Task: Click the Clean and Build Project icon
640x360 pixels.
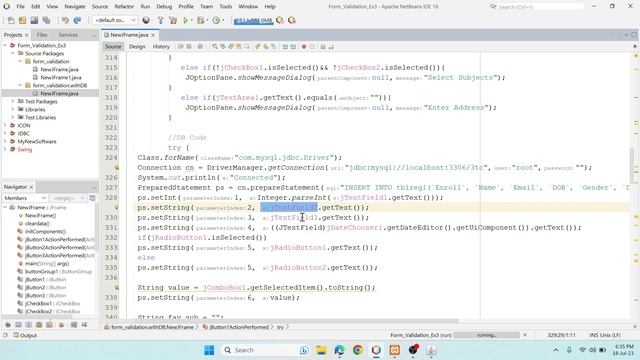Action: click(173, 20)
